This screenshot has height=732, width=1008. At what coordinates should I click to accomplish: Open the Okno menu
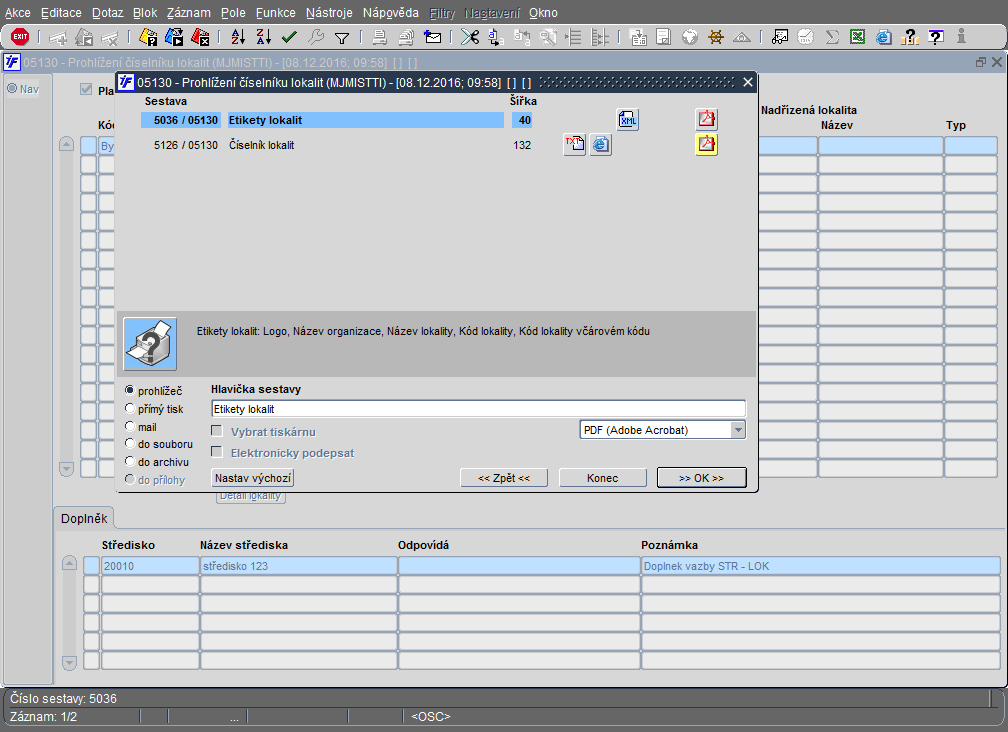click(x=543, y=13)
